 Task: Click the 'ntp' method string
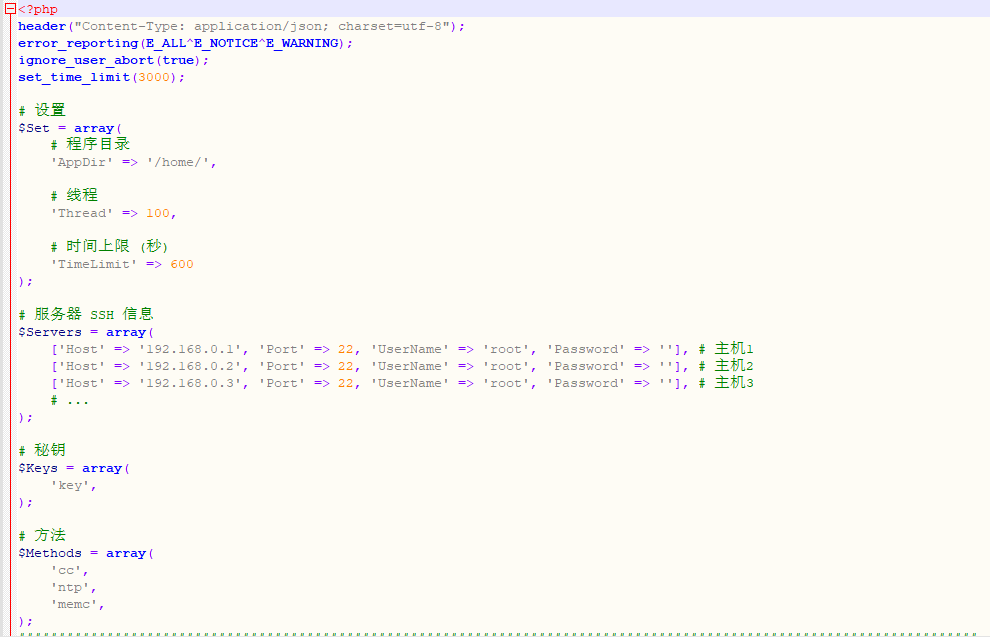coord(70,587)
